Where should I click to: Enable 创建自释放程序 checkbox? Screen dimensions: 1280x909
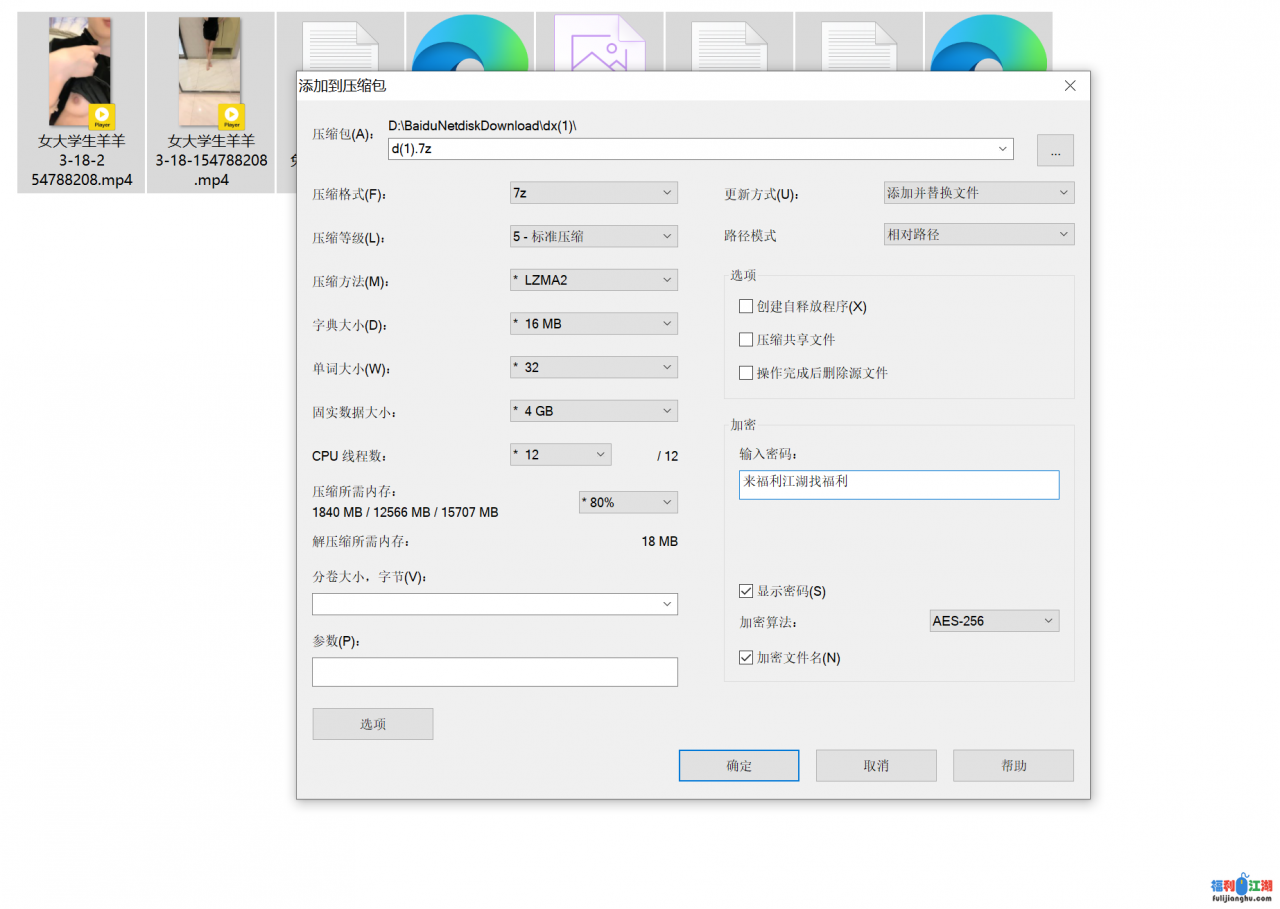pyautogui.click(x=746, y=306)
